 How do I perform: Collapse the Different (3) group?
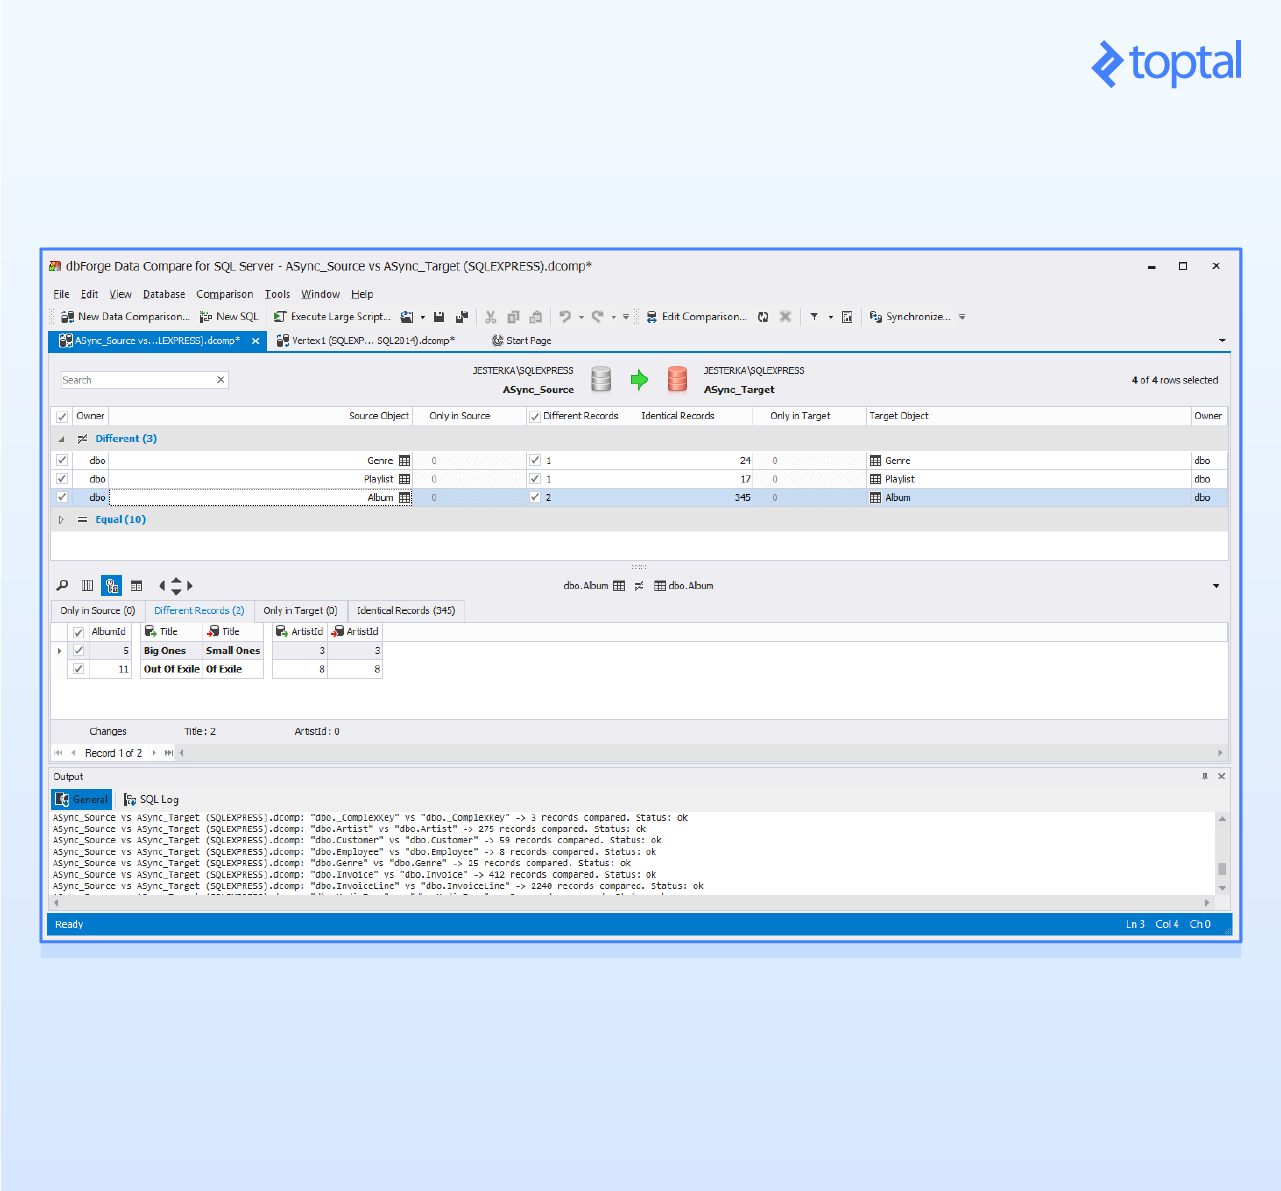[62, 438]
